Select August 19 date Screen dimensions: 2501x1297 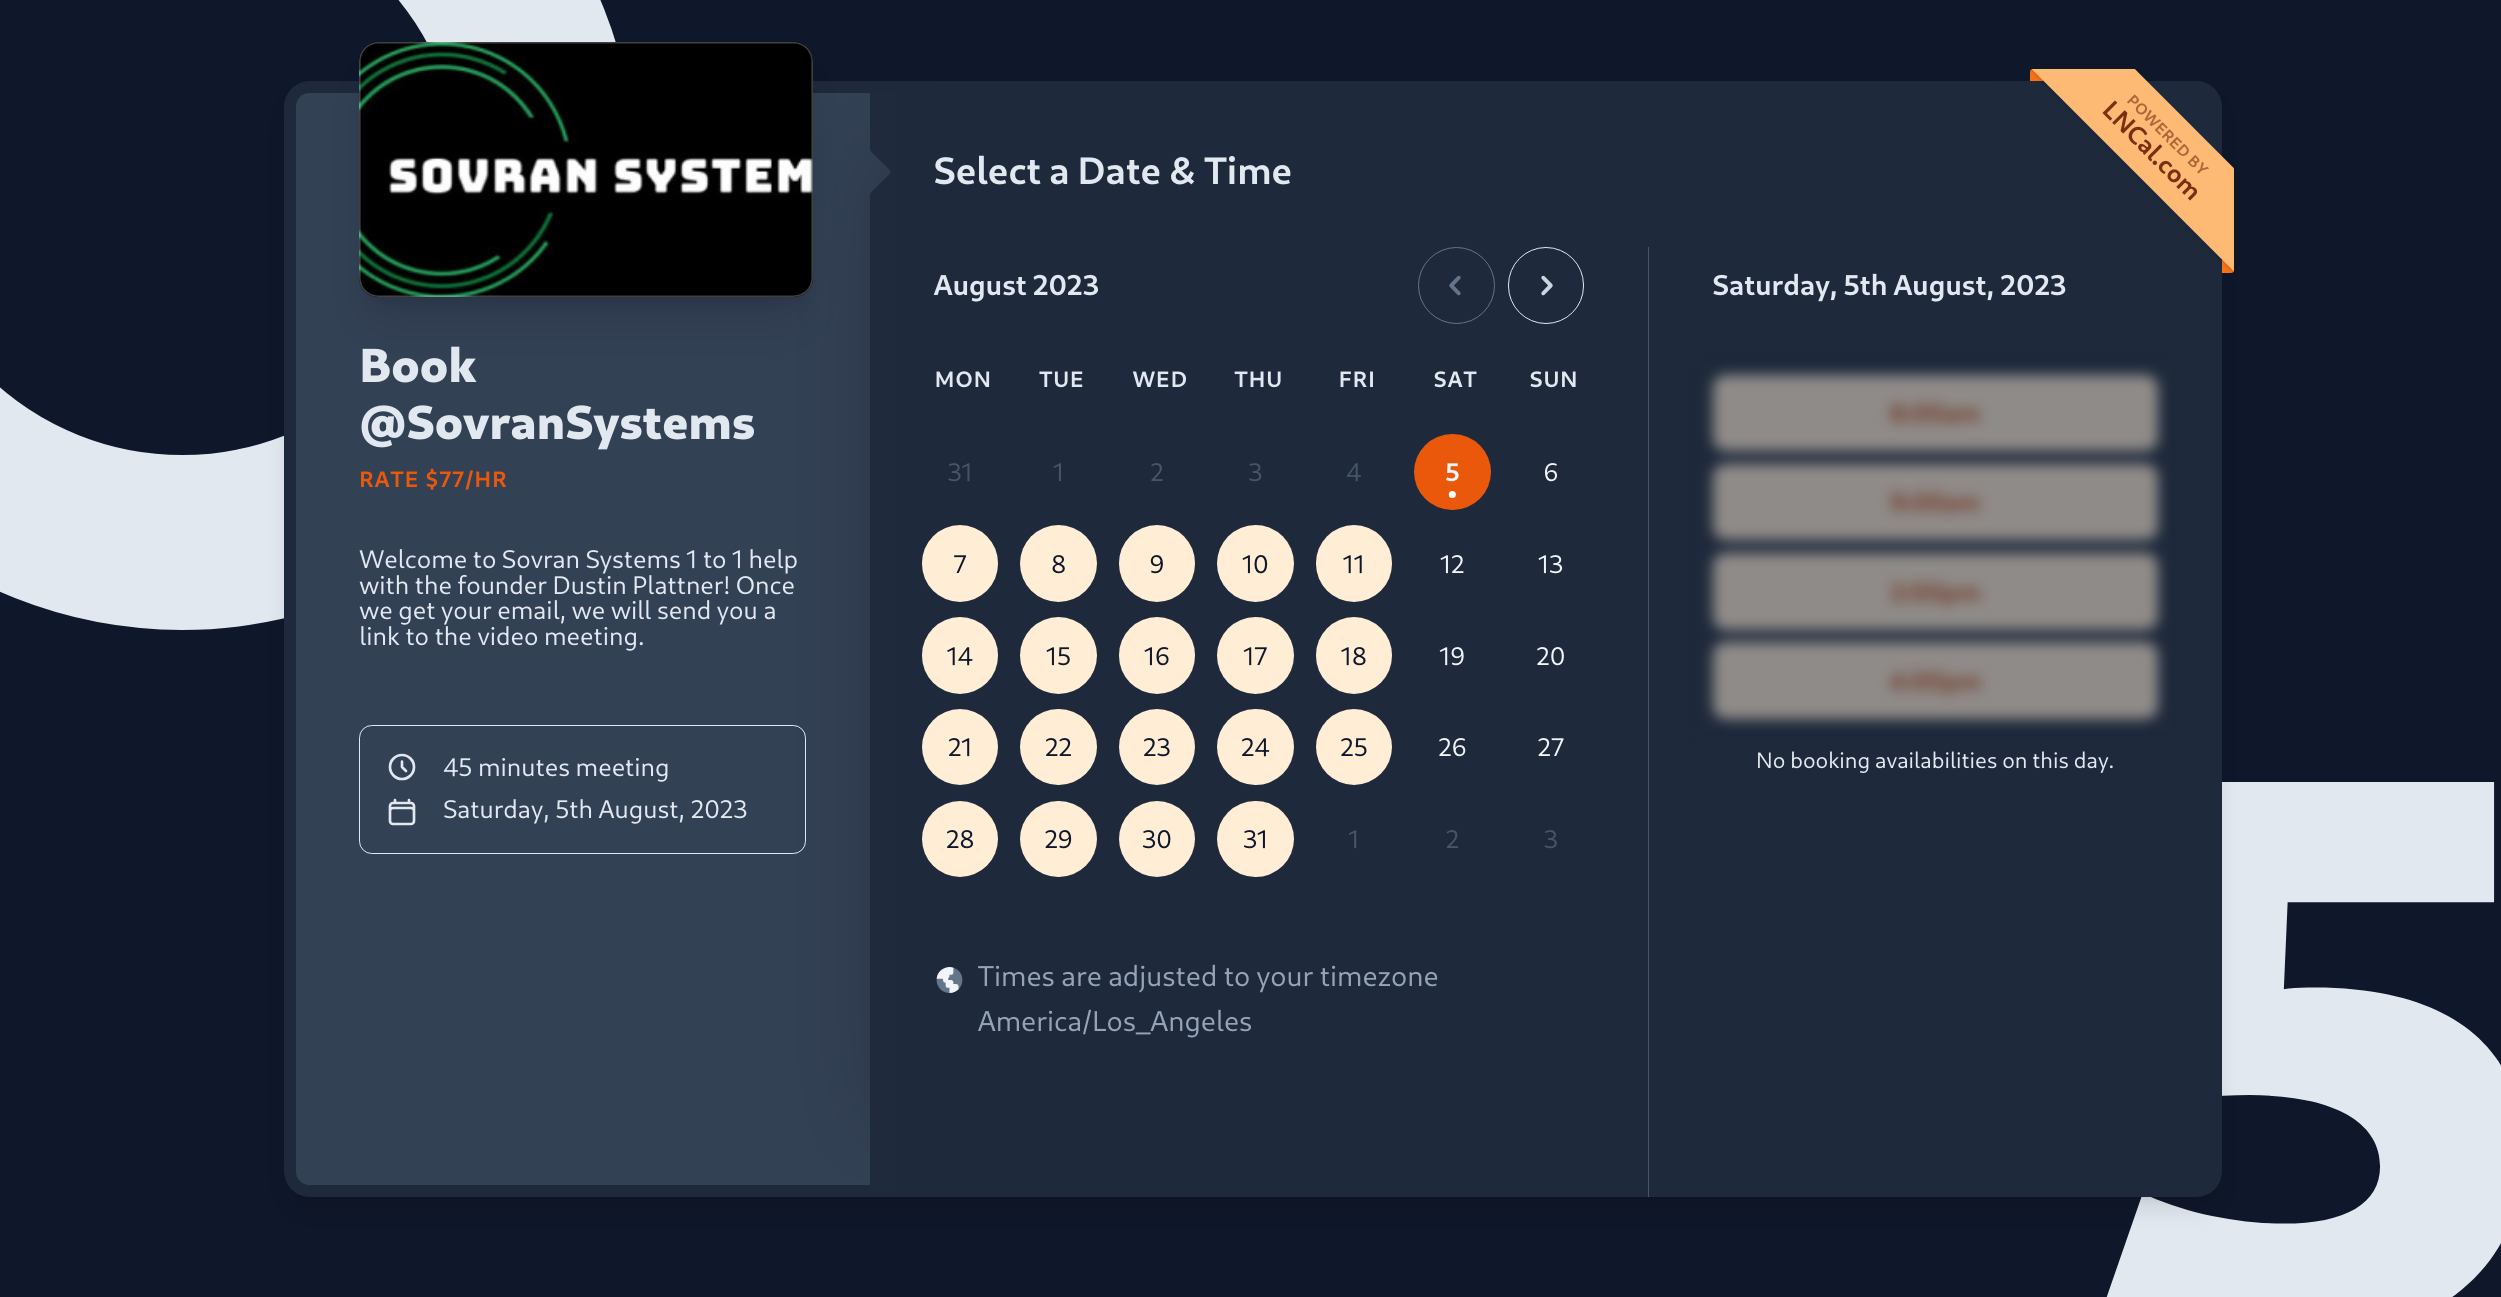[1452, 656]
